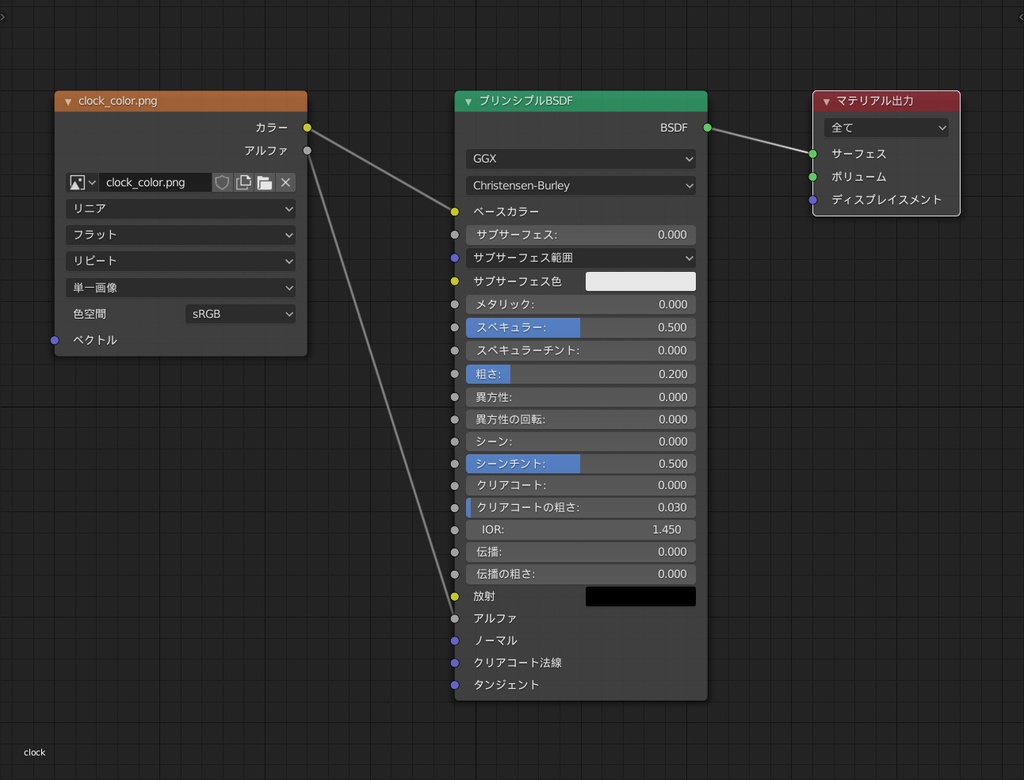Click the メタリック 0.000 value field
1024x780 pixels.
click(581, 304)
